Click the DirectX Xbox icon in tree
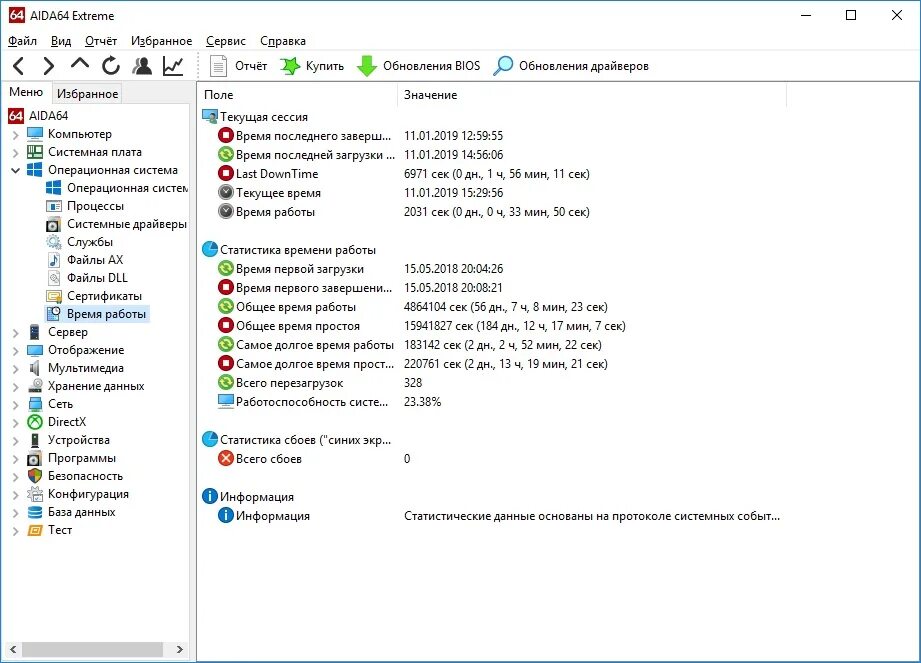The width and height of the screenshot is (921, 663). [35, 422]
